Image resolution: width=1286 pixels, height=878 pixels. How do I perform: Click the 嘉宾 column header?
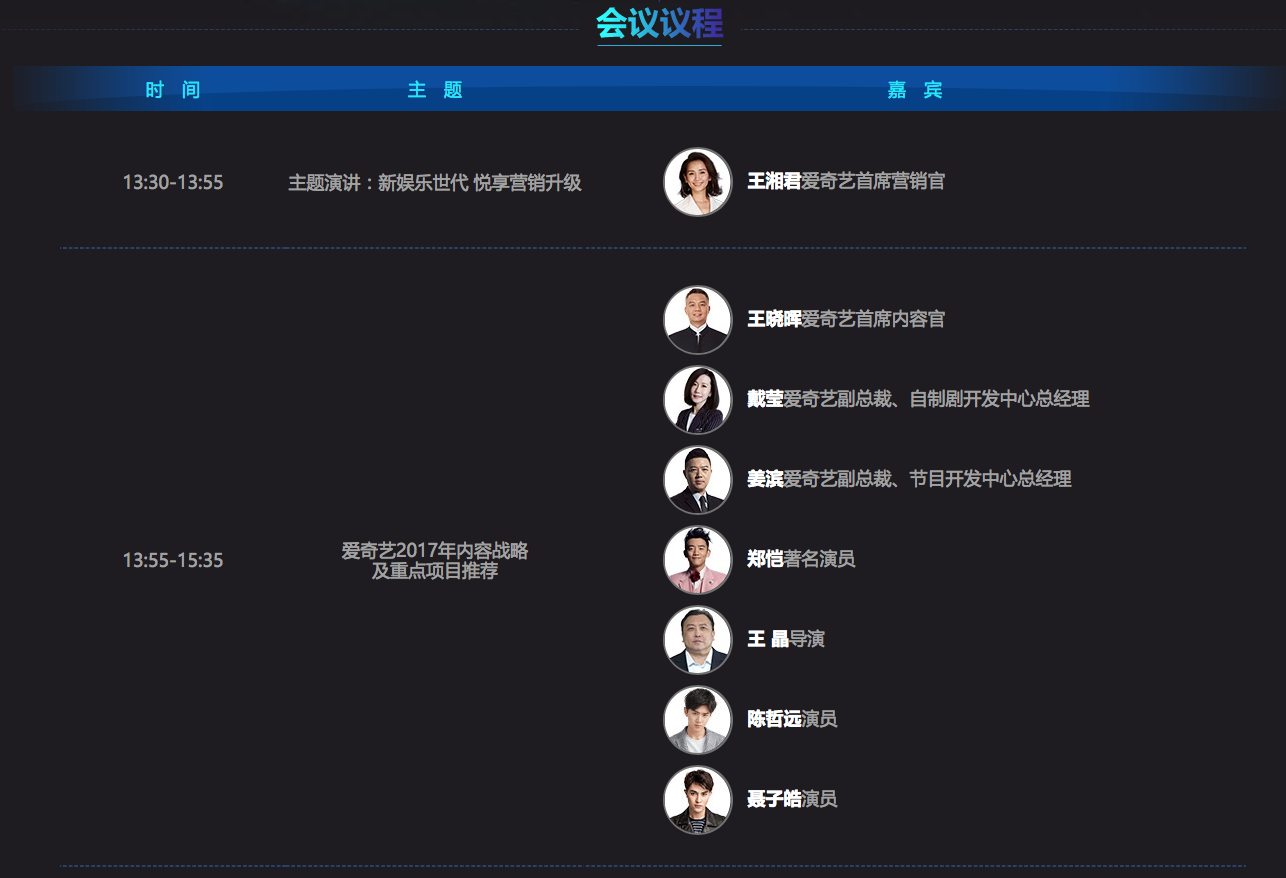pos(915,90)
